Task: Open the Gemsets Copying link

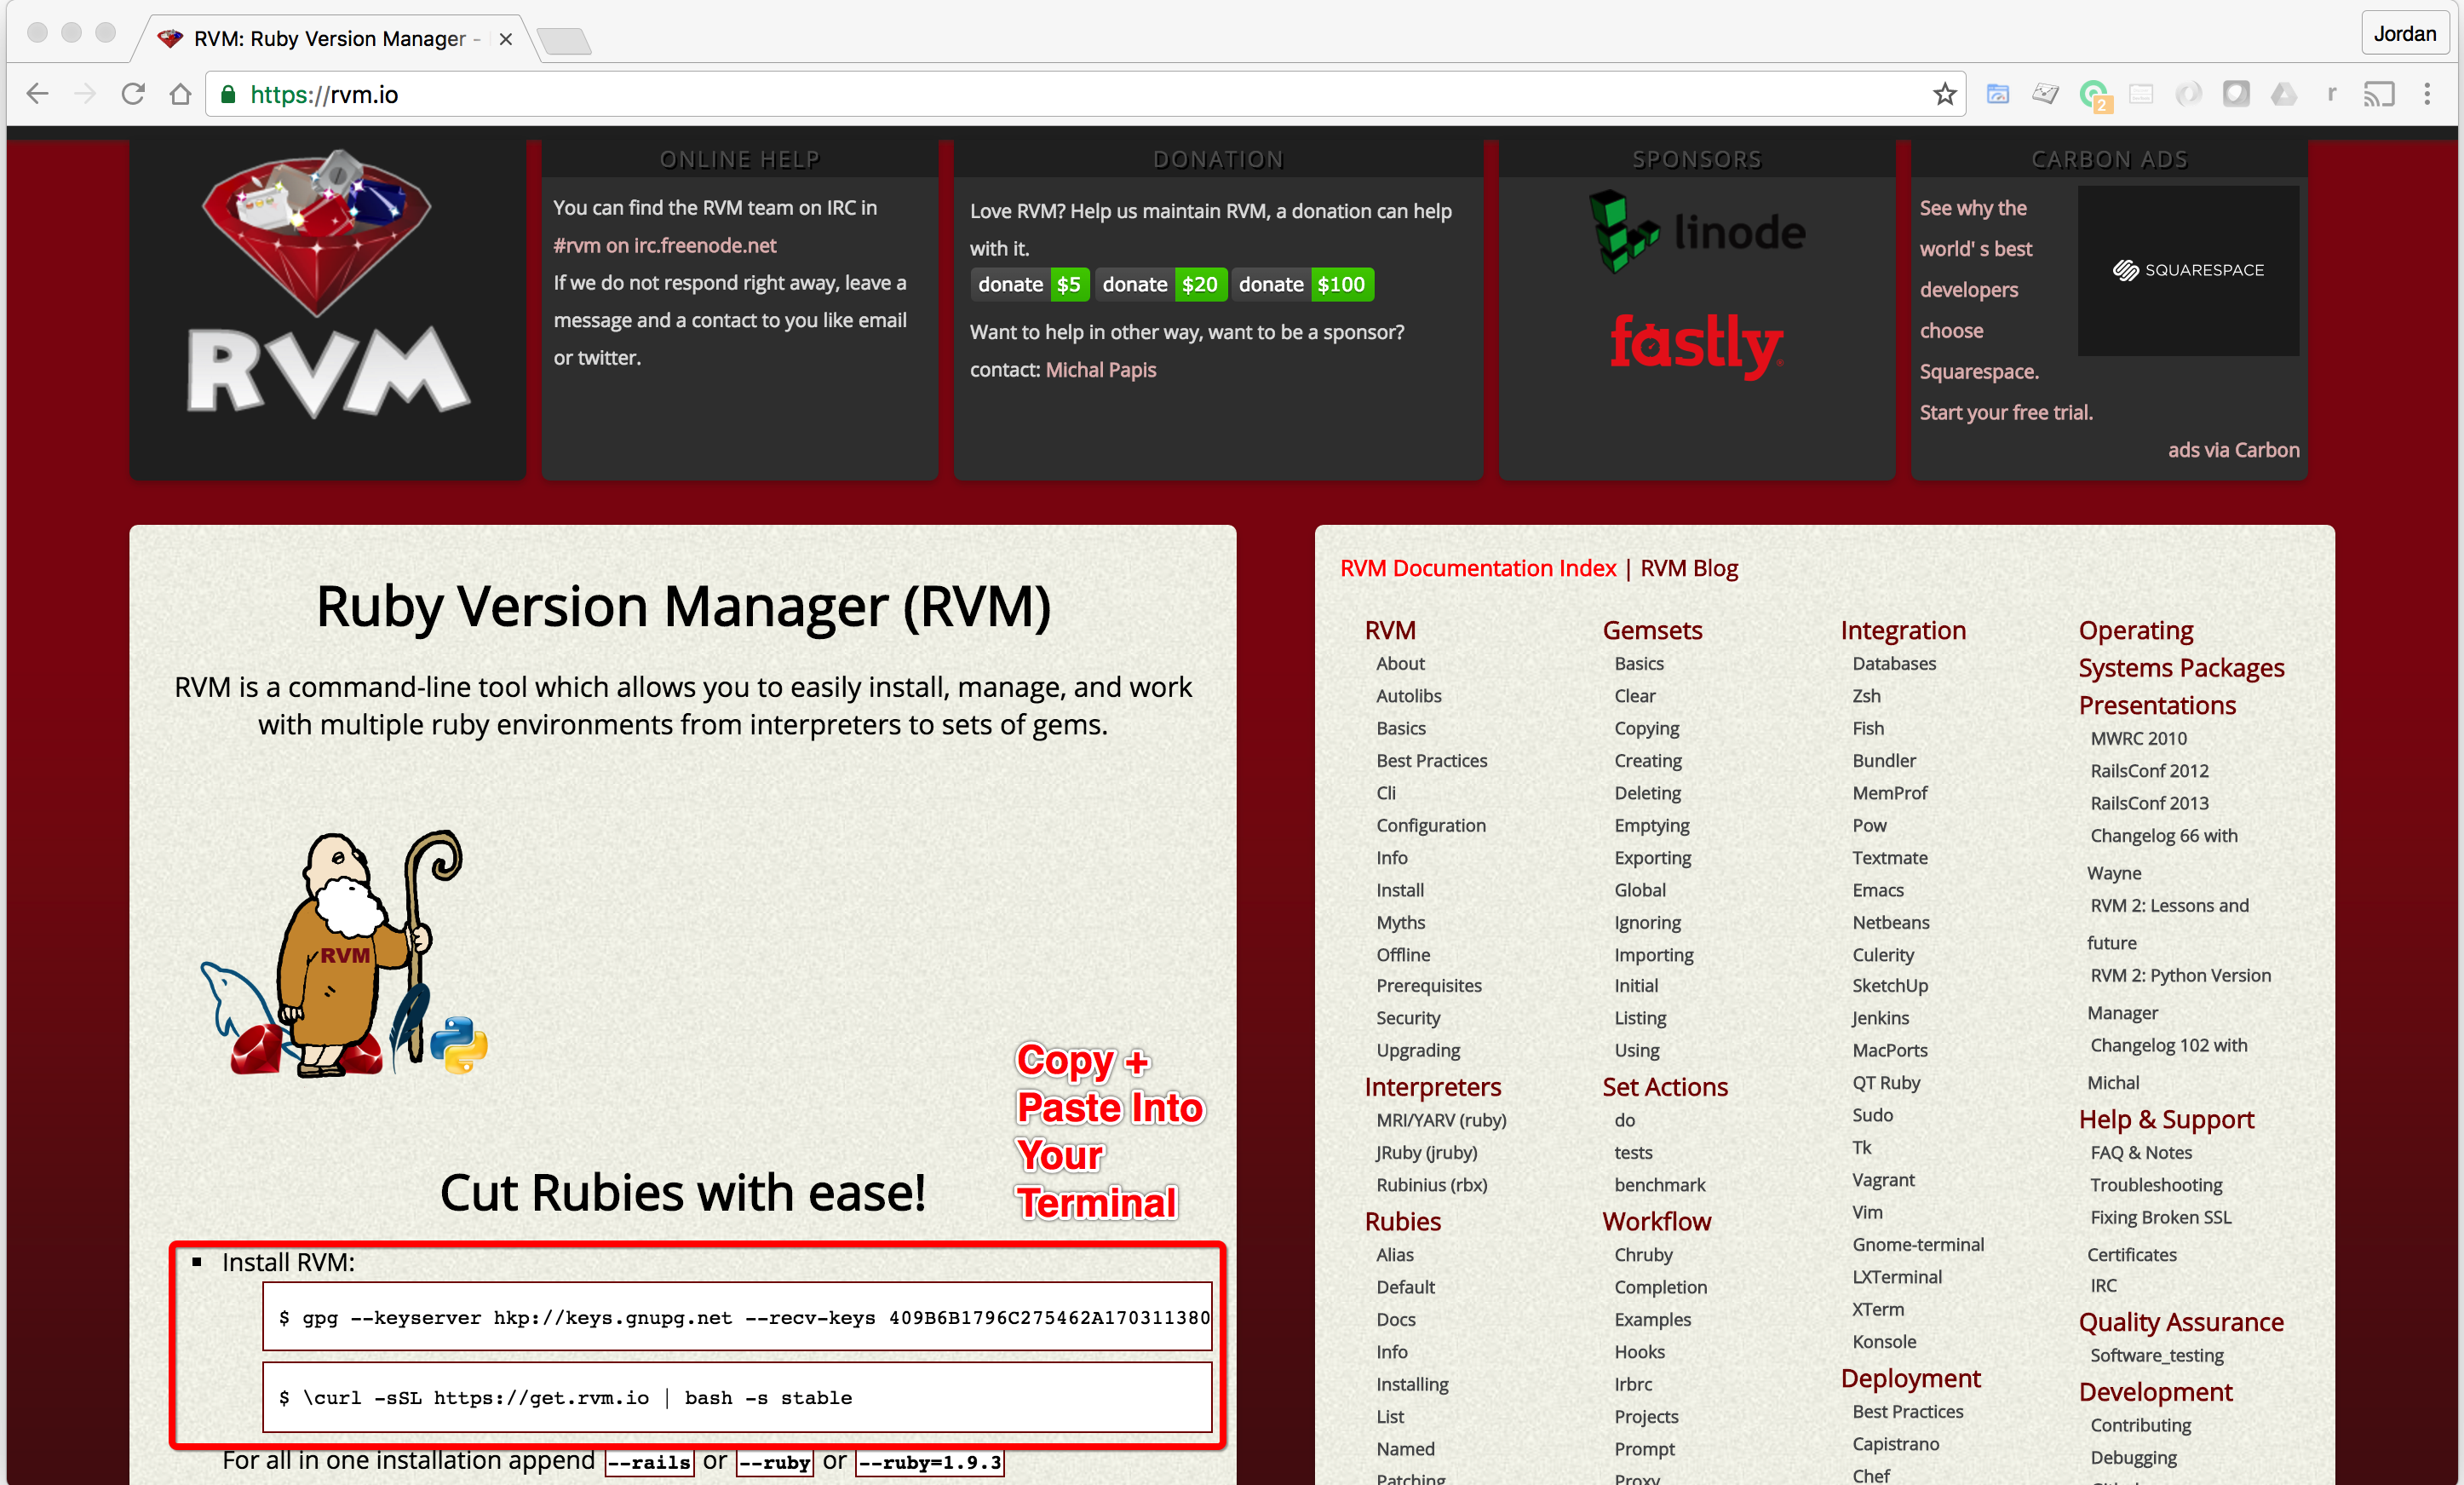Action: (1646, 728)
